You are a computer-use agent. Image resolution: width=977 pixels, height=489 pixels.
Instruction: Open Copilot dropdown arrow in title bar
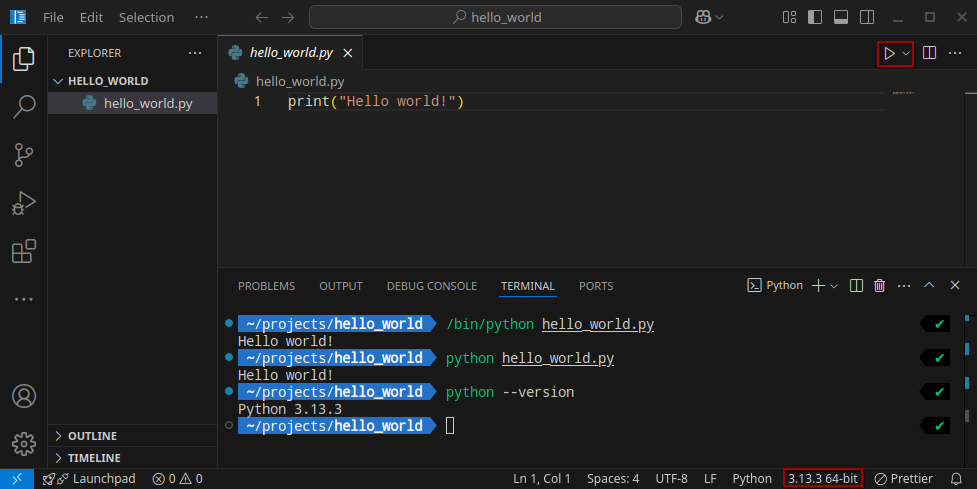pos(719,17)
